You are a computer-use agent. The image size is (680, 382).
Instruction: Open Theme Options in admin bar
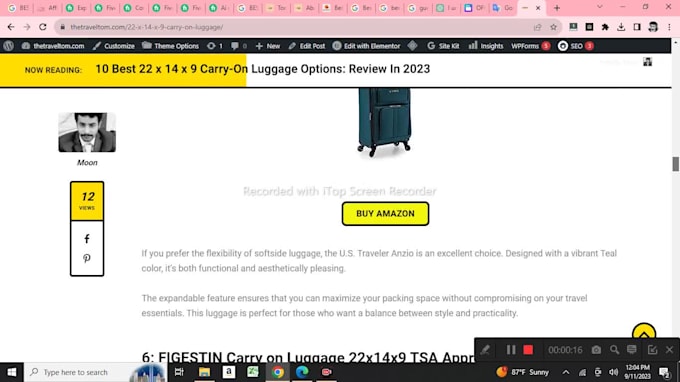click(x=170, y=46)
